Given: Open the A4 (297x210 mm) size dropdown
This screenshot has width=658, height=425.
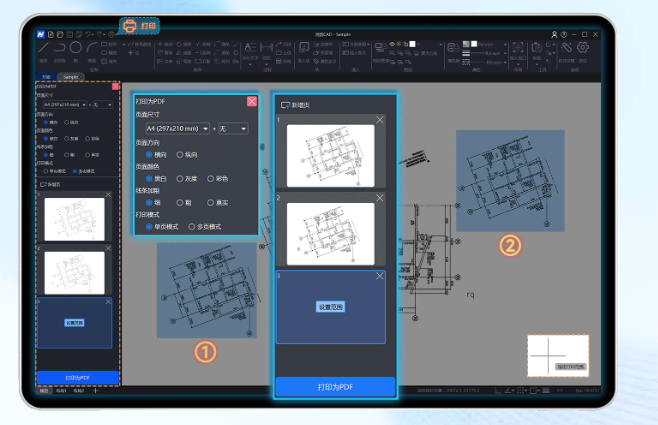Looking at the screenshot, I should pos(177,129).
